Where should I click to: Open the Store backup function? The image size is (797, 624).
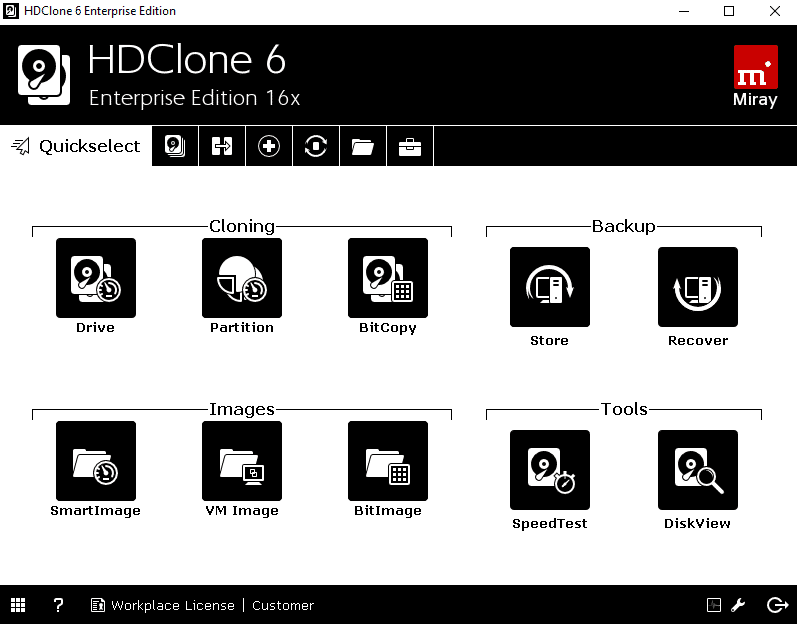[x=549, y=287]
